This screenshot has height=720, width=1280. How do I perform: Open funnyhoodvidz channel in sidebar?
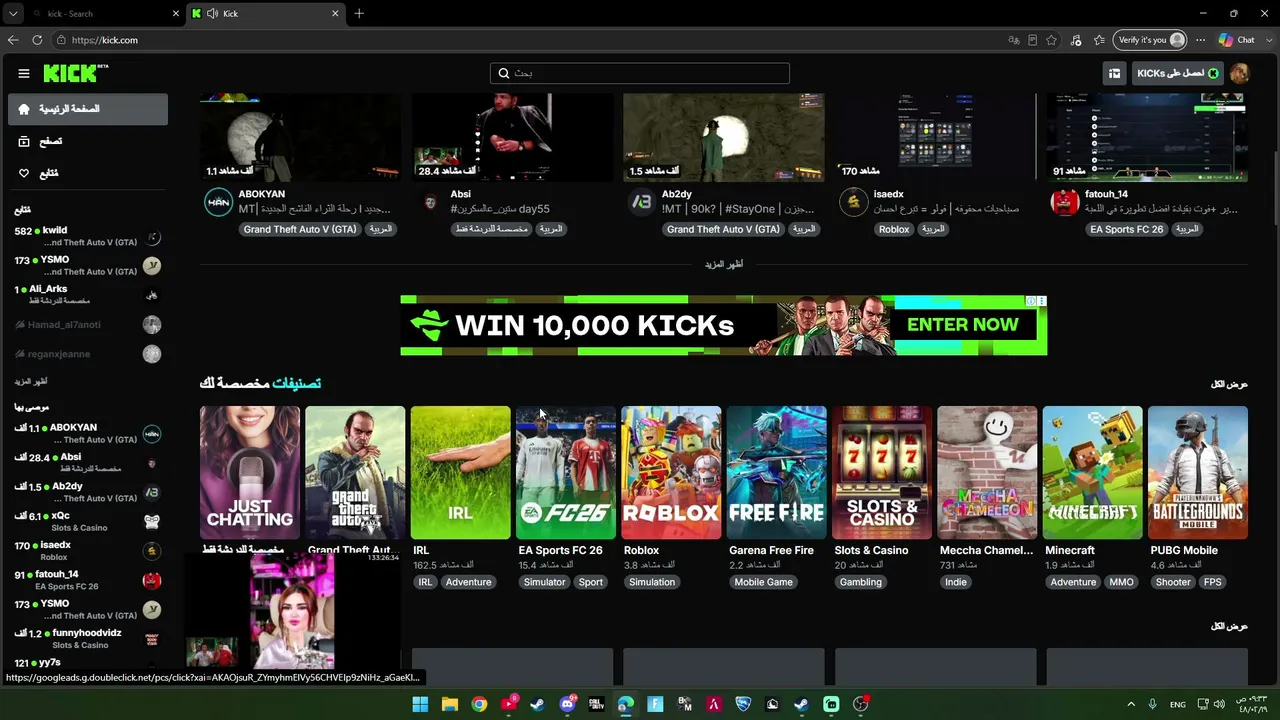pyautogui.click(x=88, y=638)
